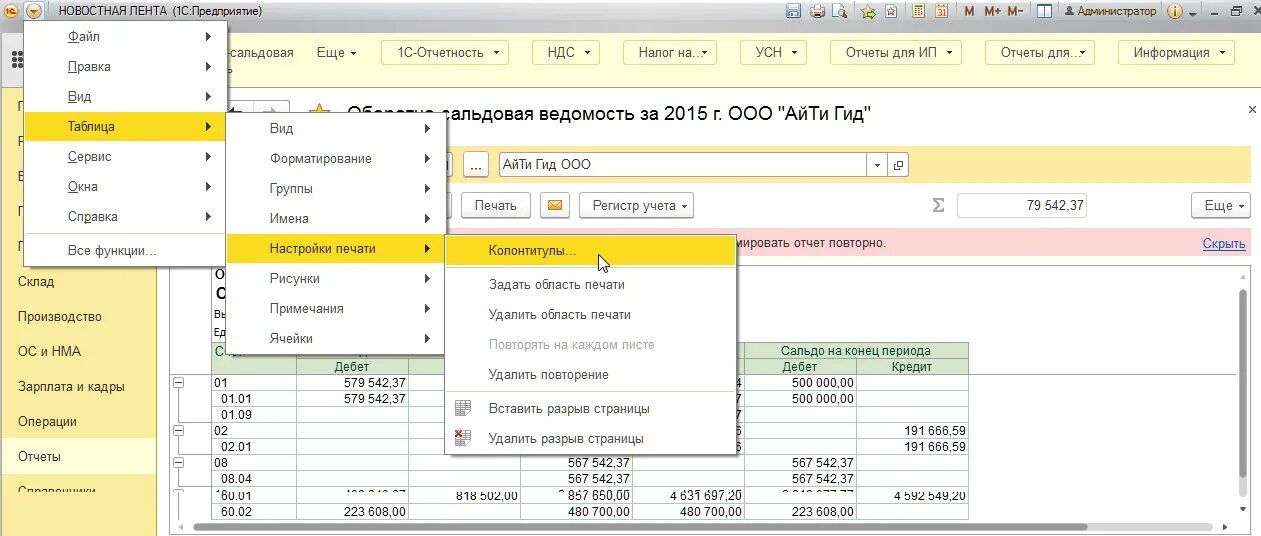This screenshot has width=1261, height=536.
Task: Add to favorites with the star-arrow icon
Action: 868,11
